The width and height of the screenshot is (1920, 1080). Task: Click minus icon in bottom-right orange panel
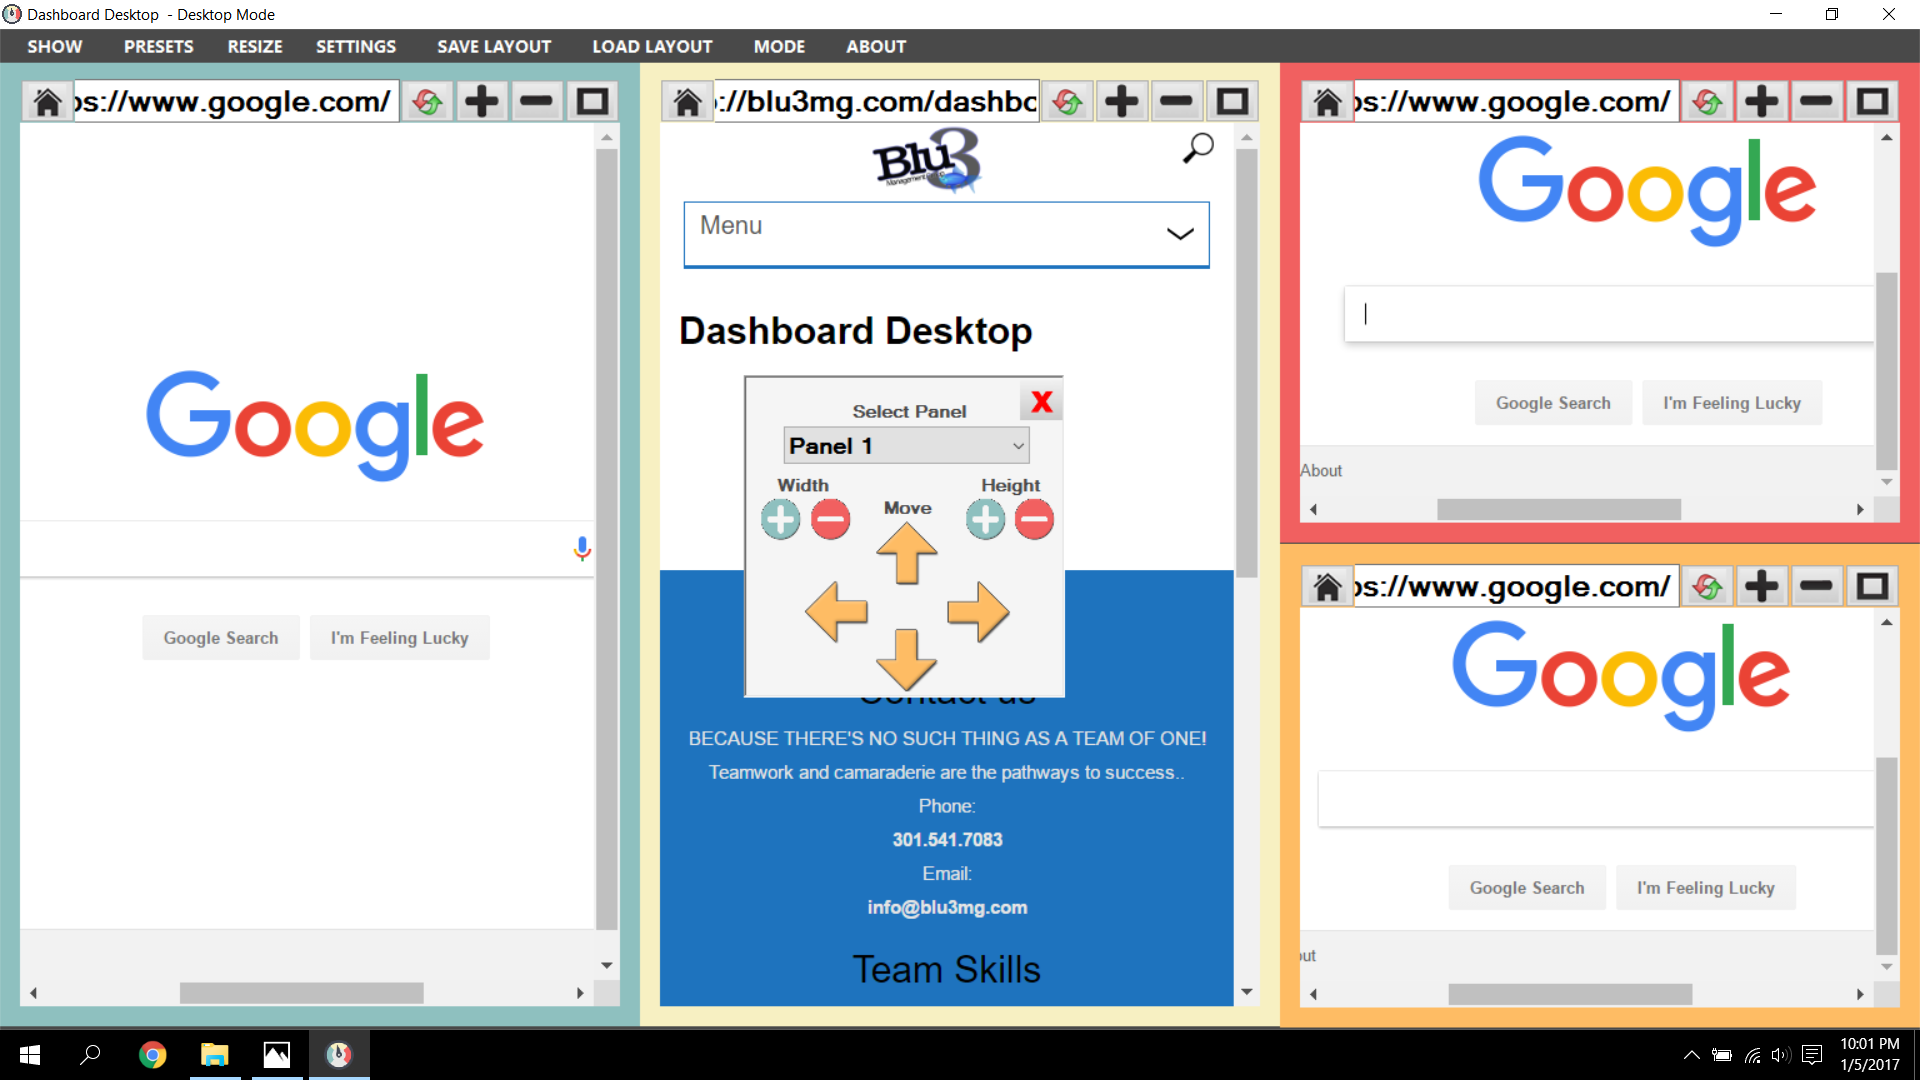(x=1817, y=587)
